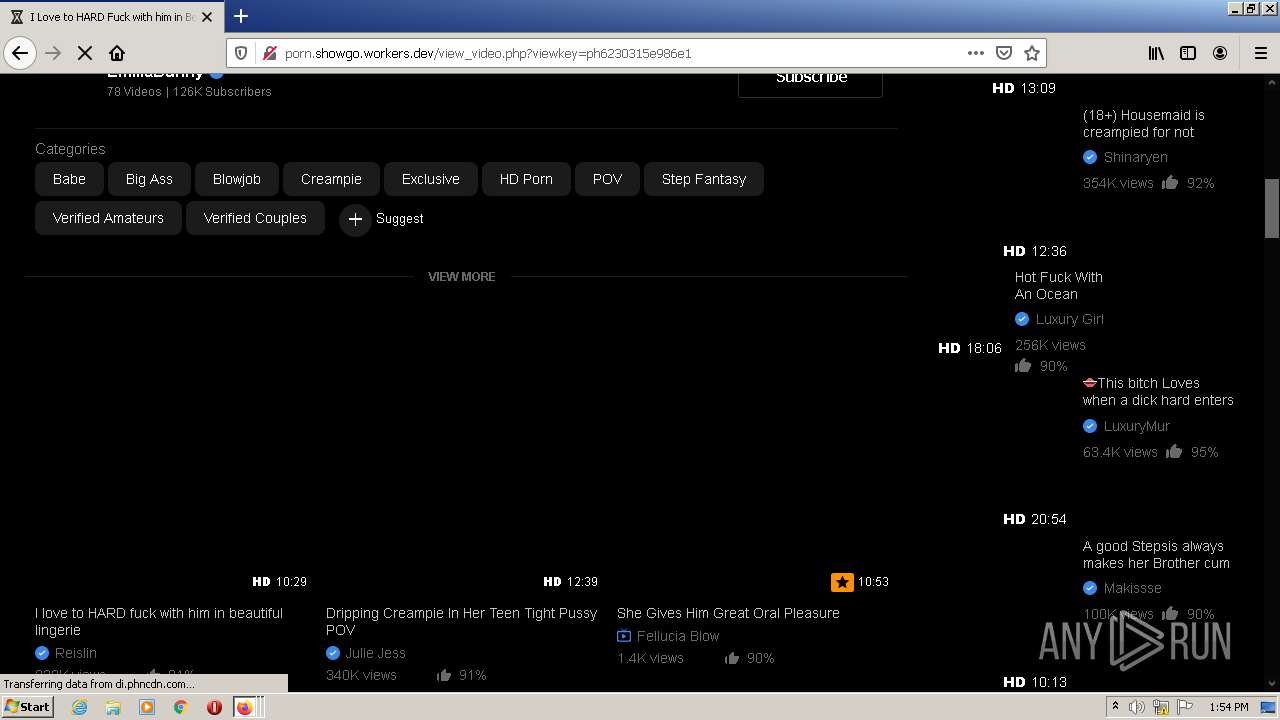Click the taskbar clock 1:54 PM
This screenshot has width=1280, height=720.
[1229, 707]
